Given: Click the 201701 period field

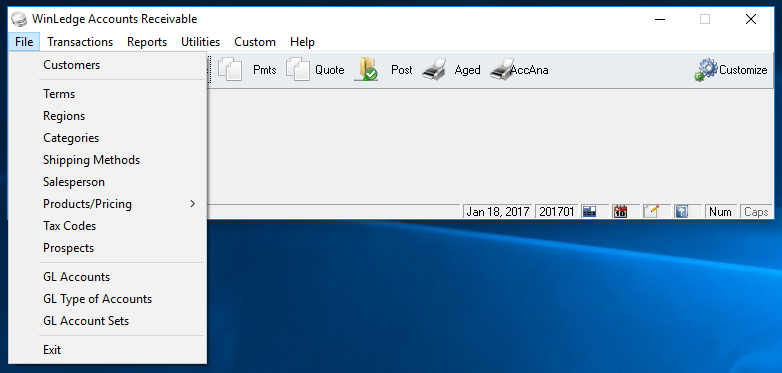Looking at the screenshot, I should tap(557, 211).
